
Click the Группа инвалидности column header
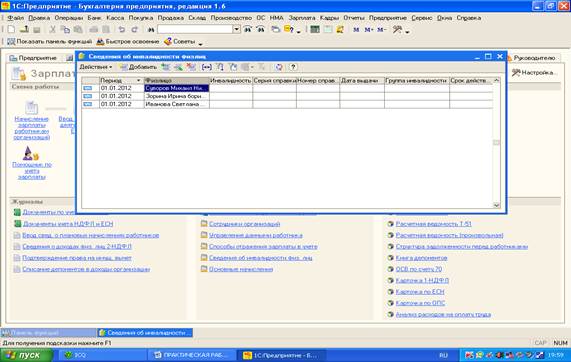tap(417, 80)
